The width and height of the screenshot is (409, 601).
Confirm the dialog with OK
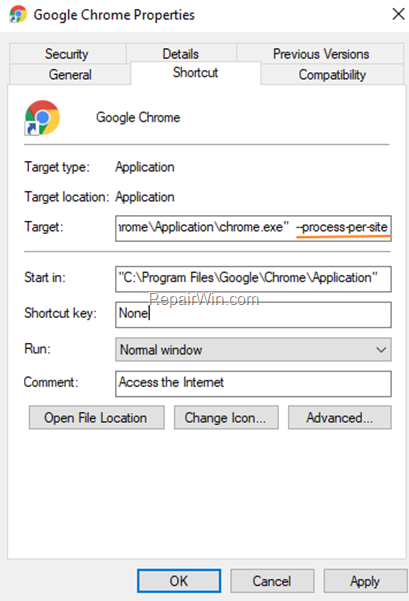pyautogui.click(x=179, y=581)
